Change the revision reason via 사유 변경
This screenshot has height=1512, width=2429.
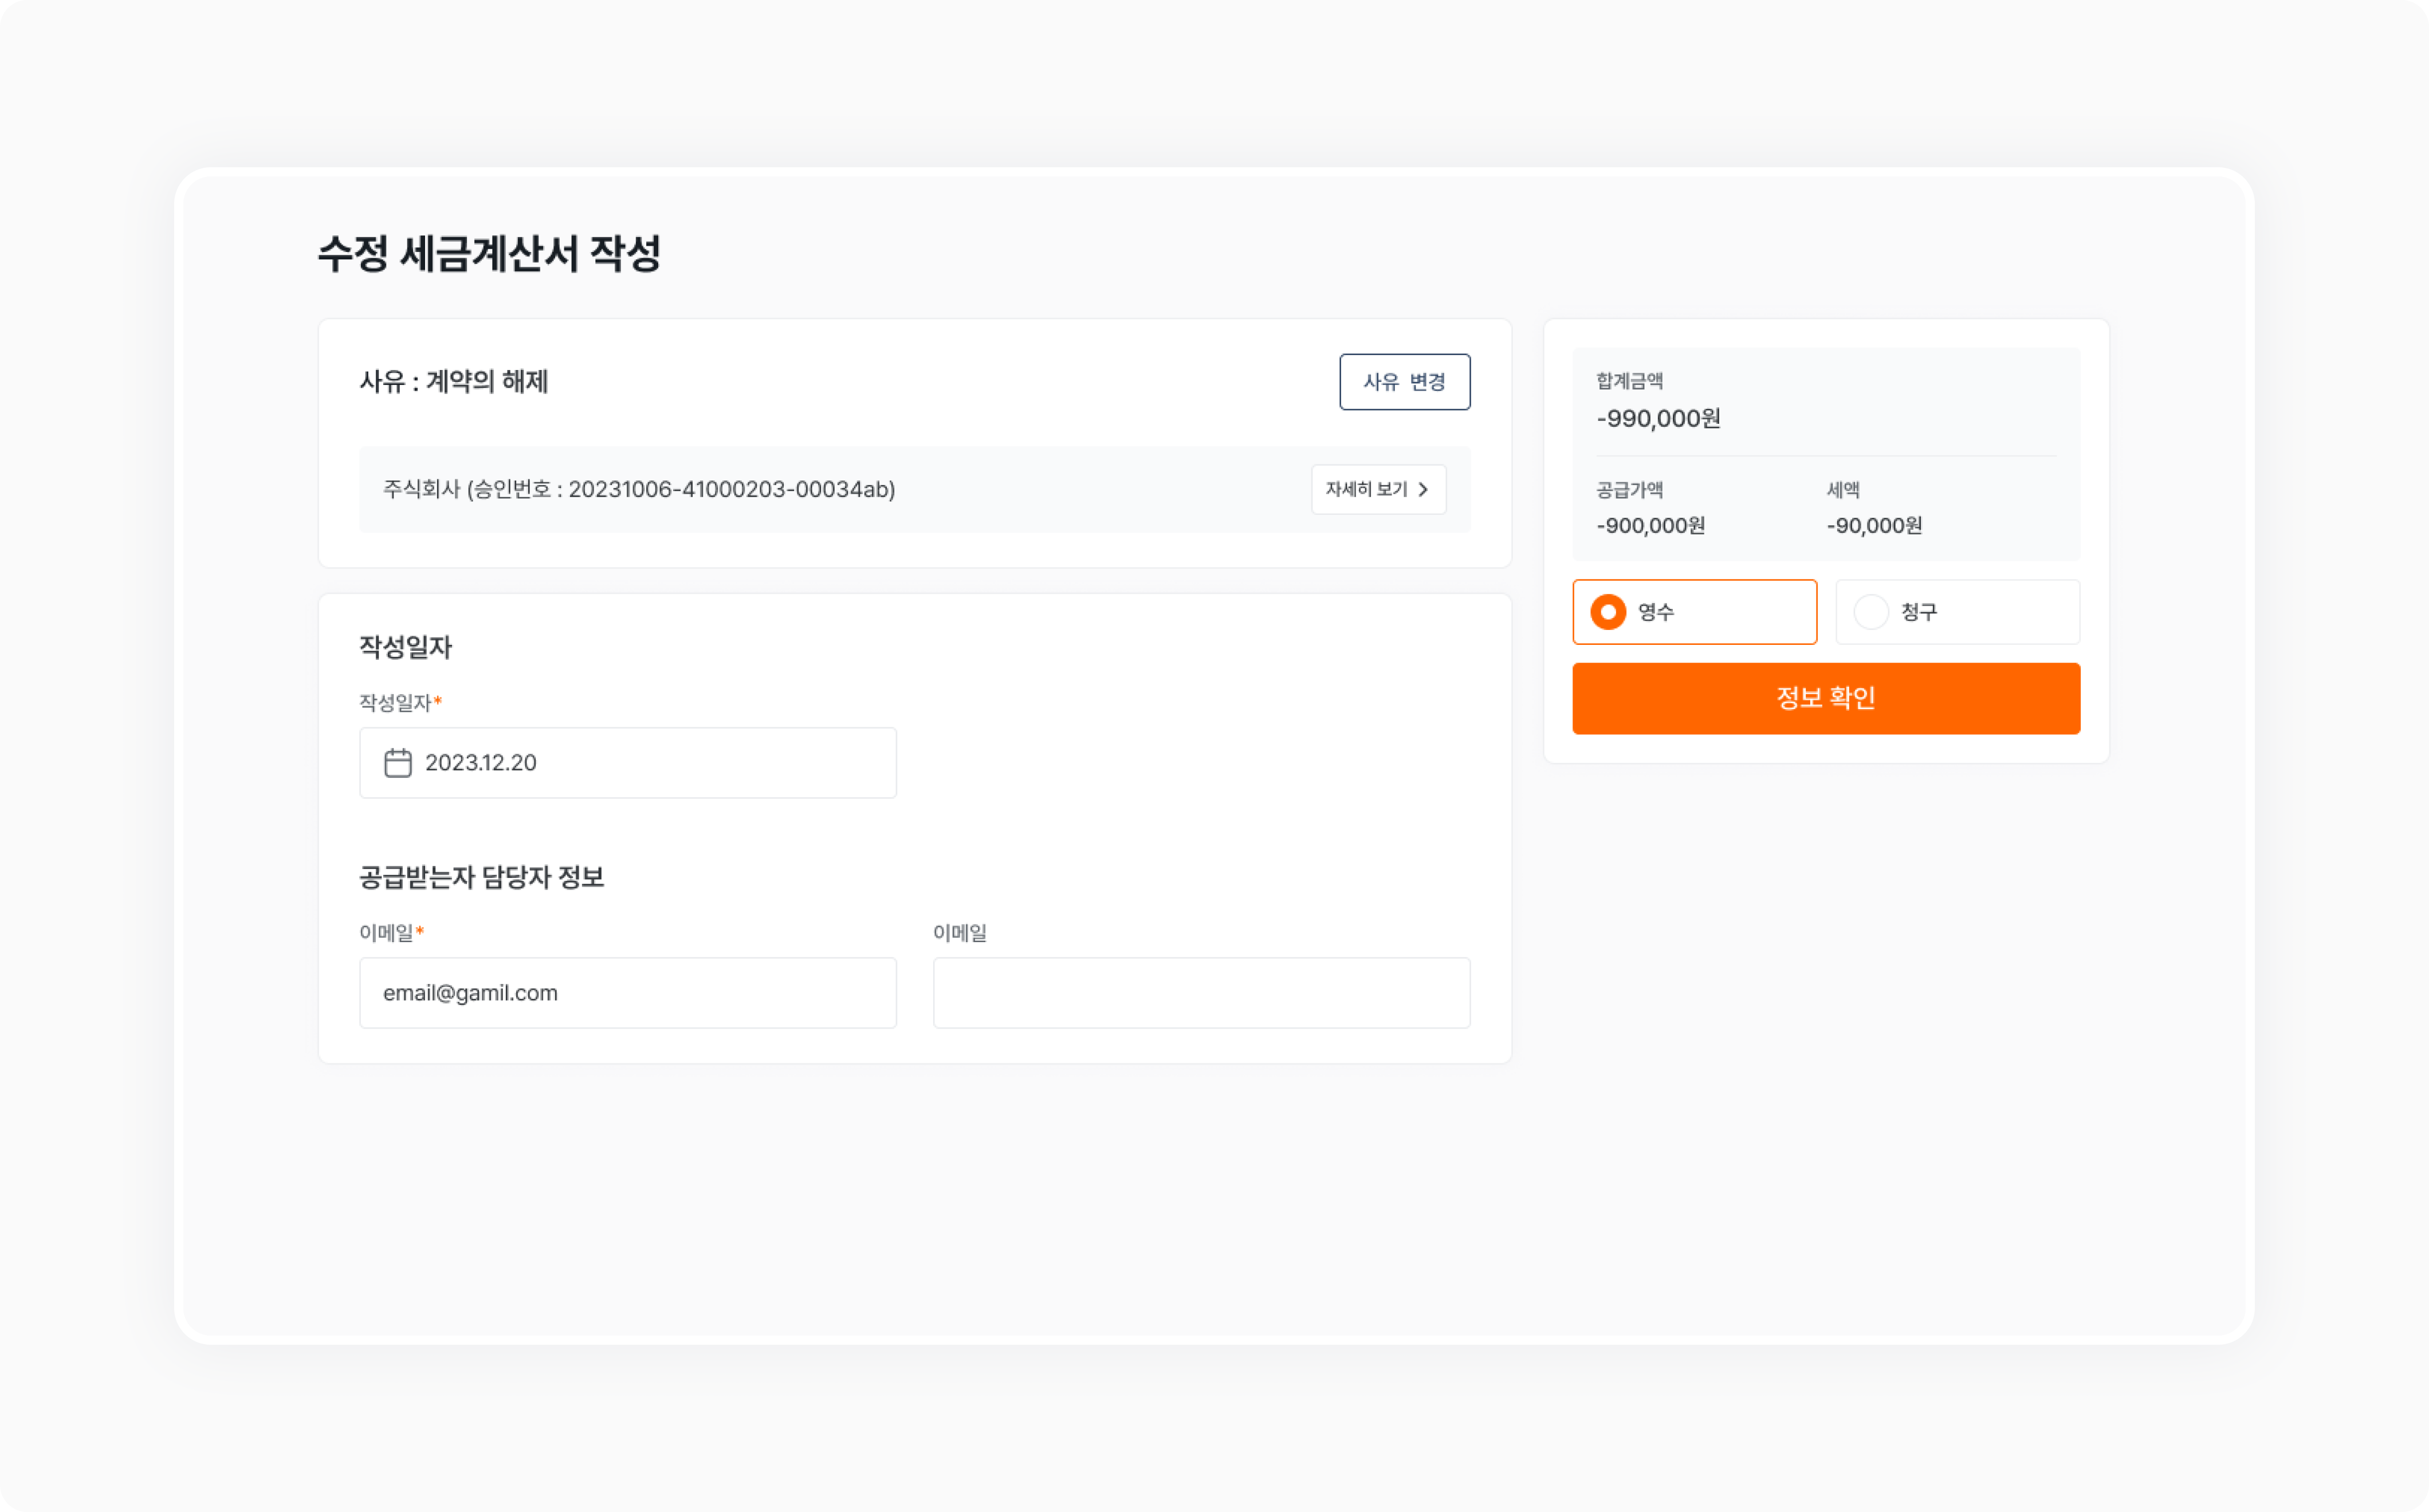coord(1404,381)
